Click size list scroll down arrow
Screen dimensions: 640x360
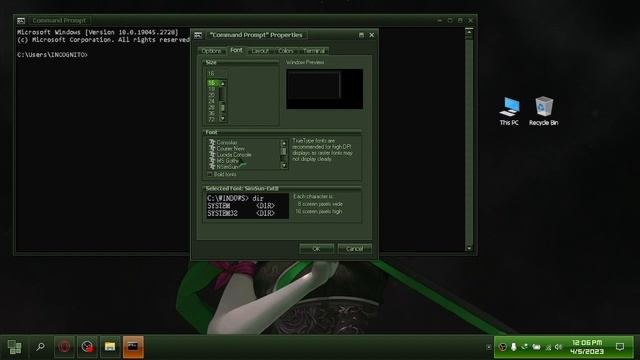point(222,119)
